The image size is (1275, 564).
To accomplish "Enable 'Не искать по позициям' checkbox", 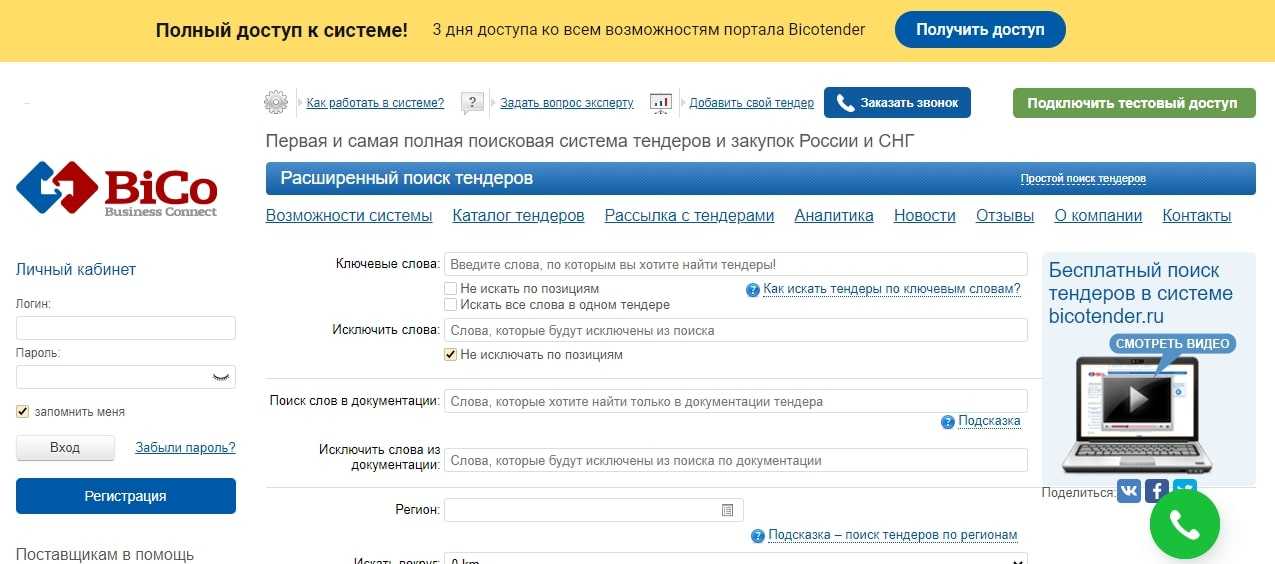I will tap(451, 289).
